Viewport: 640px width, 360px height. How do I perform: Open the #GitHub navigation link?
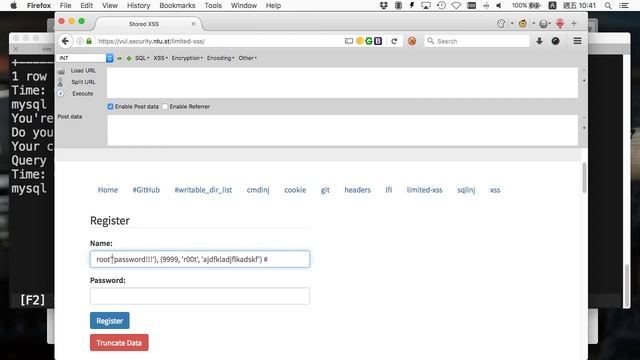click(146, 190)
